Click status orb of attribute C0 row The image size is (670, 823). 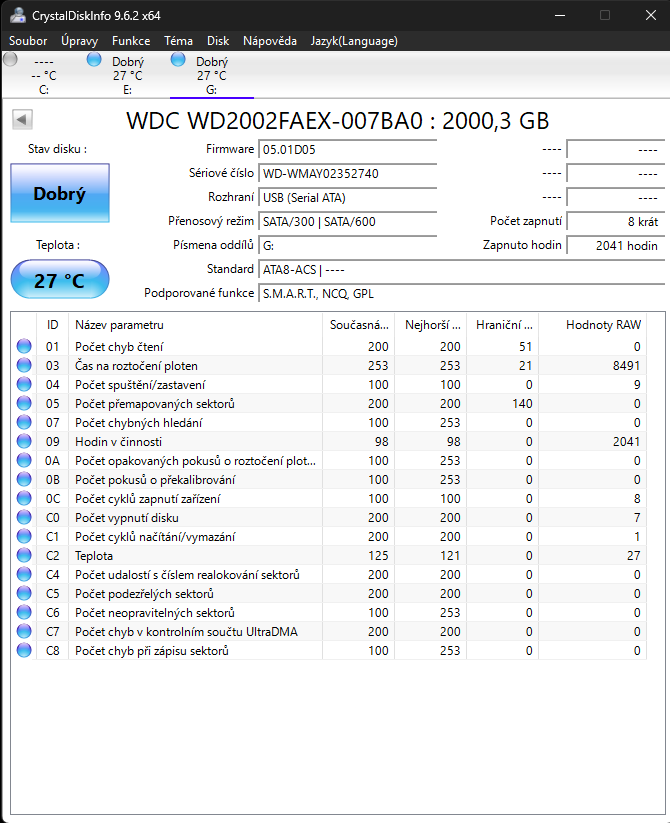[x=24, y=518]
